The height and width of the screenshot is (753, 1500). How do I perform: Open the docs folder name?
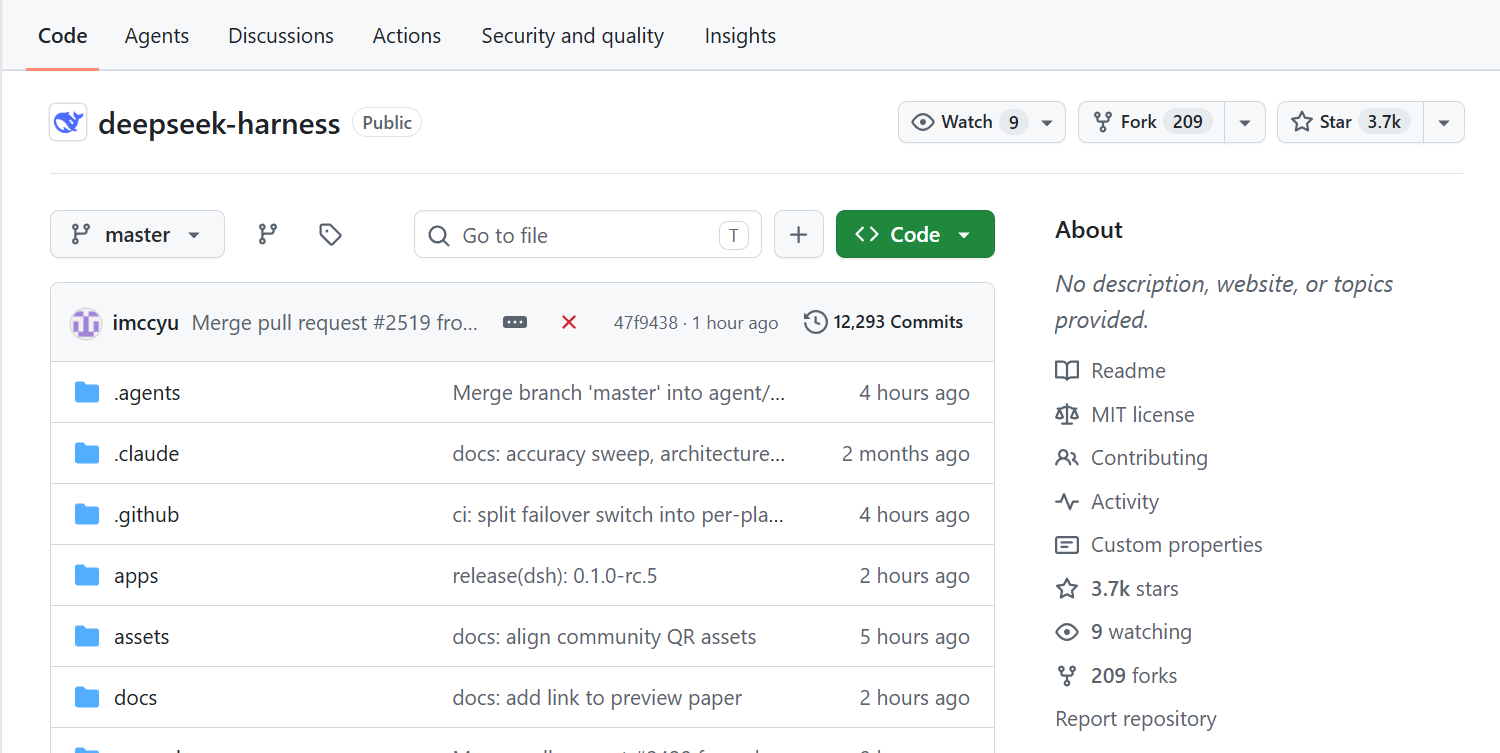(136, 698)
